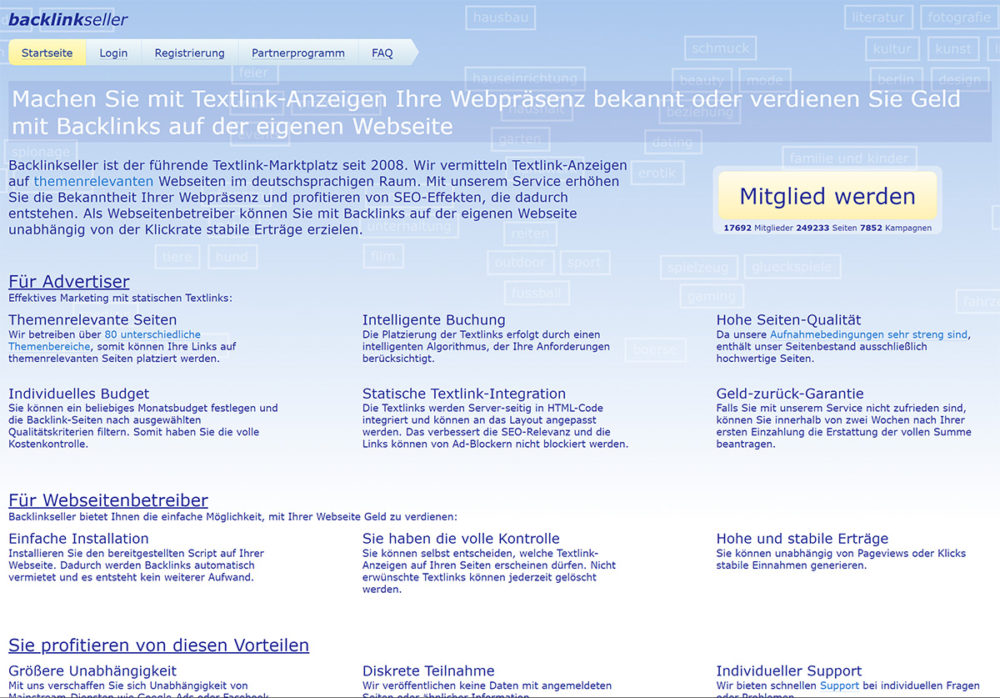Follow Aufnahmebedingungen sehr streng sind link
The height and width of the screenshot is (698, 1000).
point(869,334)
